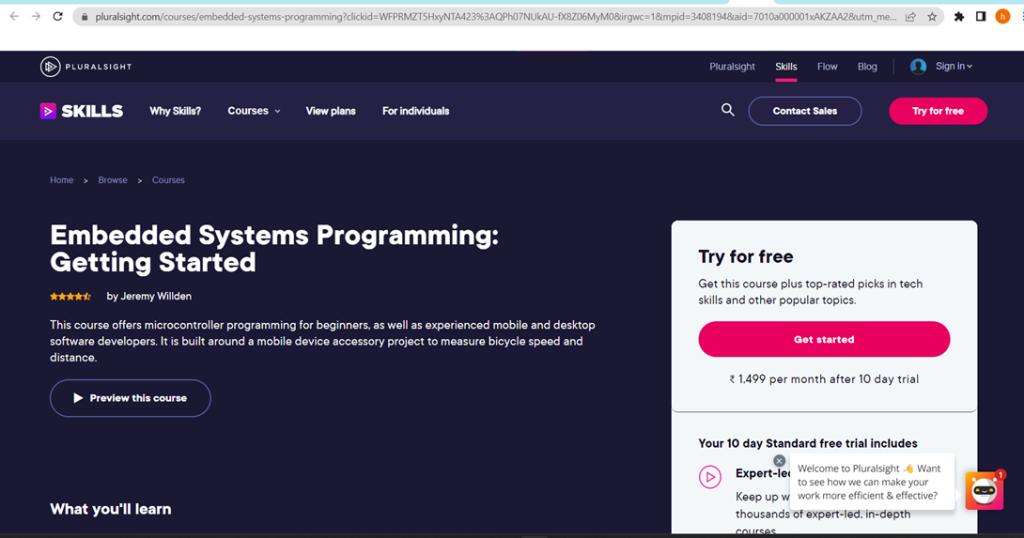The width and height of the screenshot is (1024, 538).
Task: Open the extensions puzzle icon
Action: (959, 17)
